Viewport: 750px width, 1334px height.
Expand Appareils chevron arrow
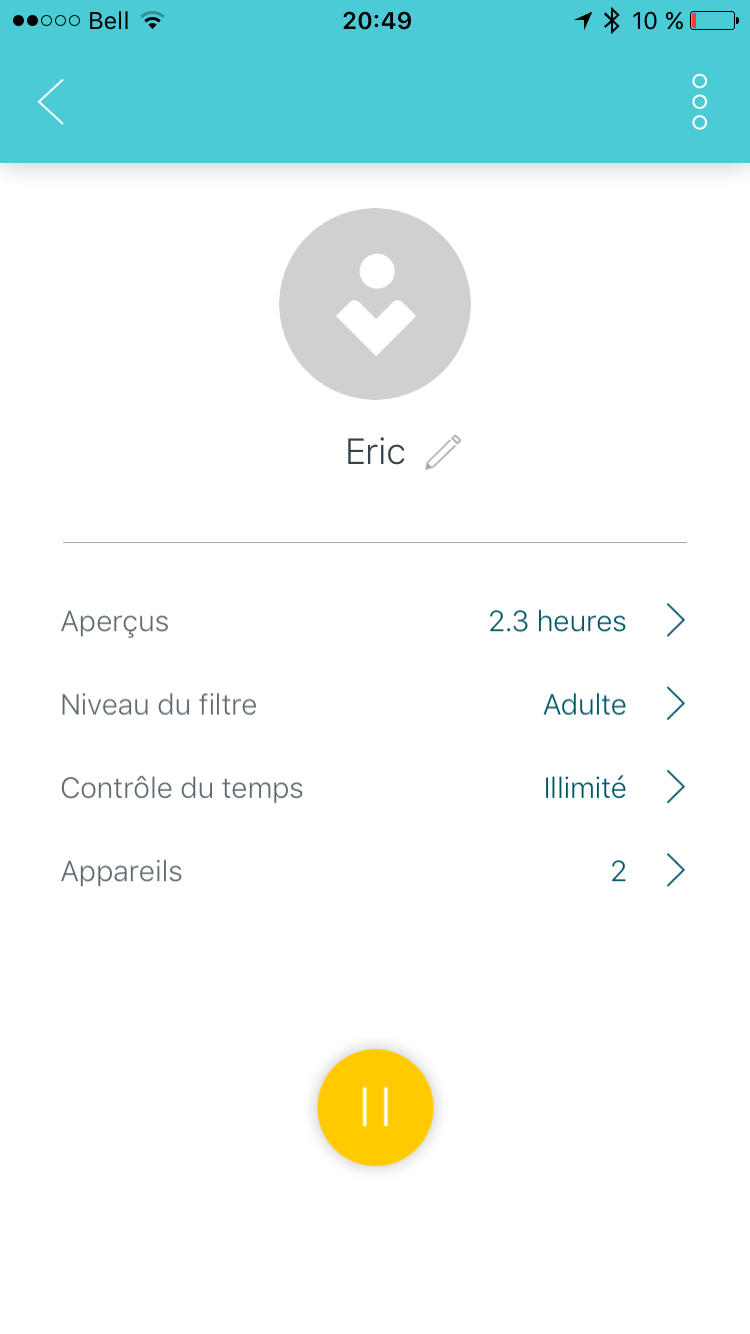676,872
